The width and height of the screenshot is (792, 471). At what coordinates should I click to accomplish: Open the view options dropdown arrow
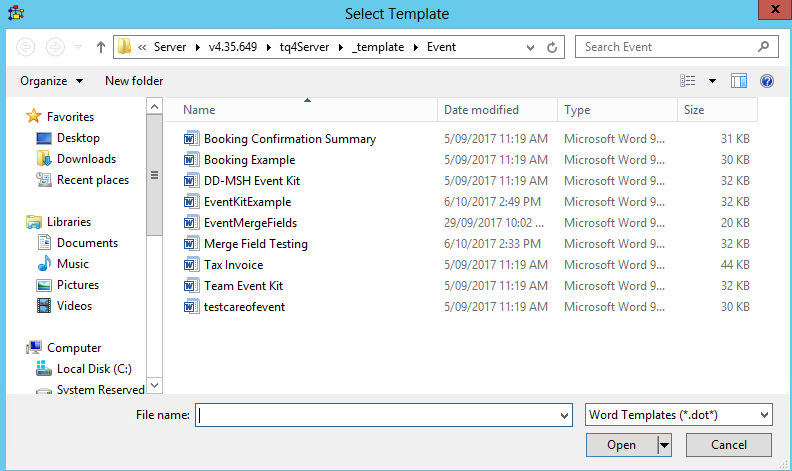712,81
